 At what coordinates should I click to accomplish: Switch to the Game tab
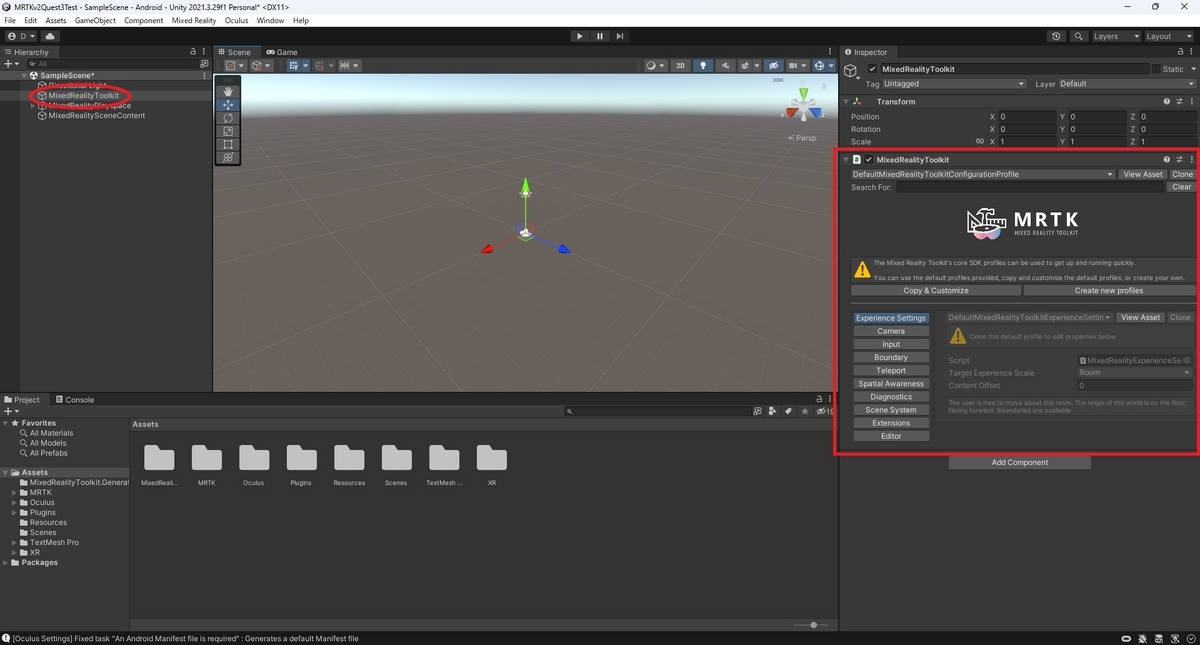tap(282, 52)
